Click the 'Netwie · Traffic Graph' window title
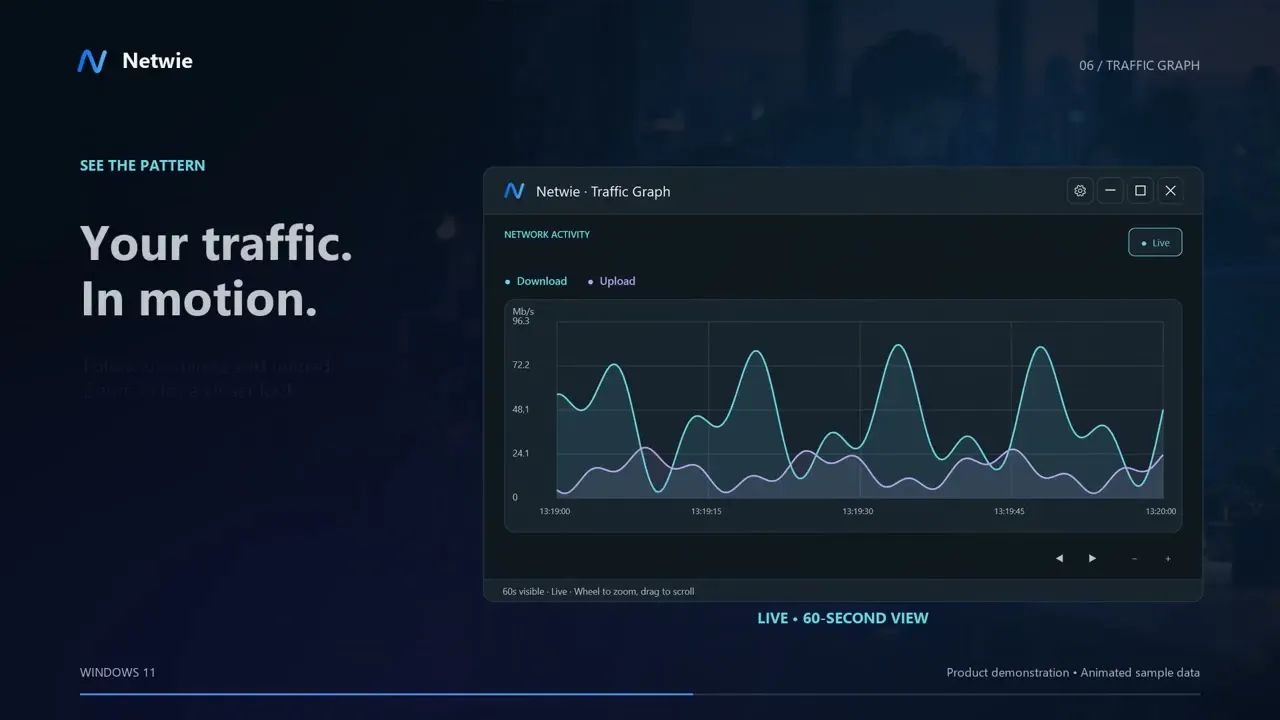 tap(603, 192)
